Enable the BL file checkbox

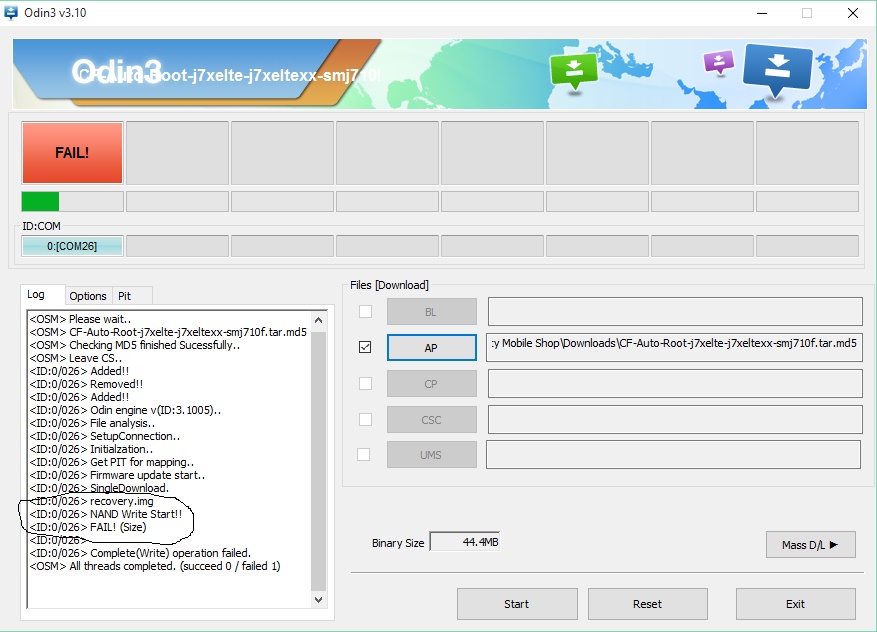tap(365, 312)
